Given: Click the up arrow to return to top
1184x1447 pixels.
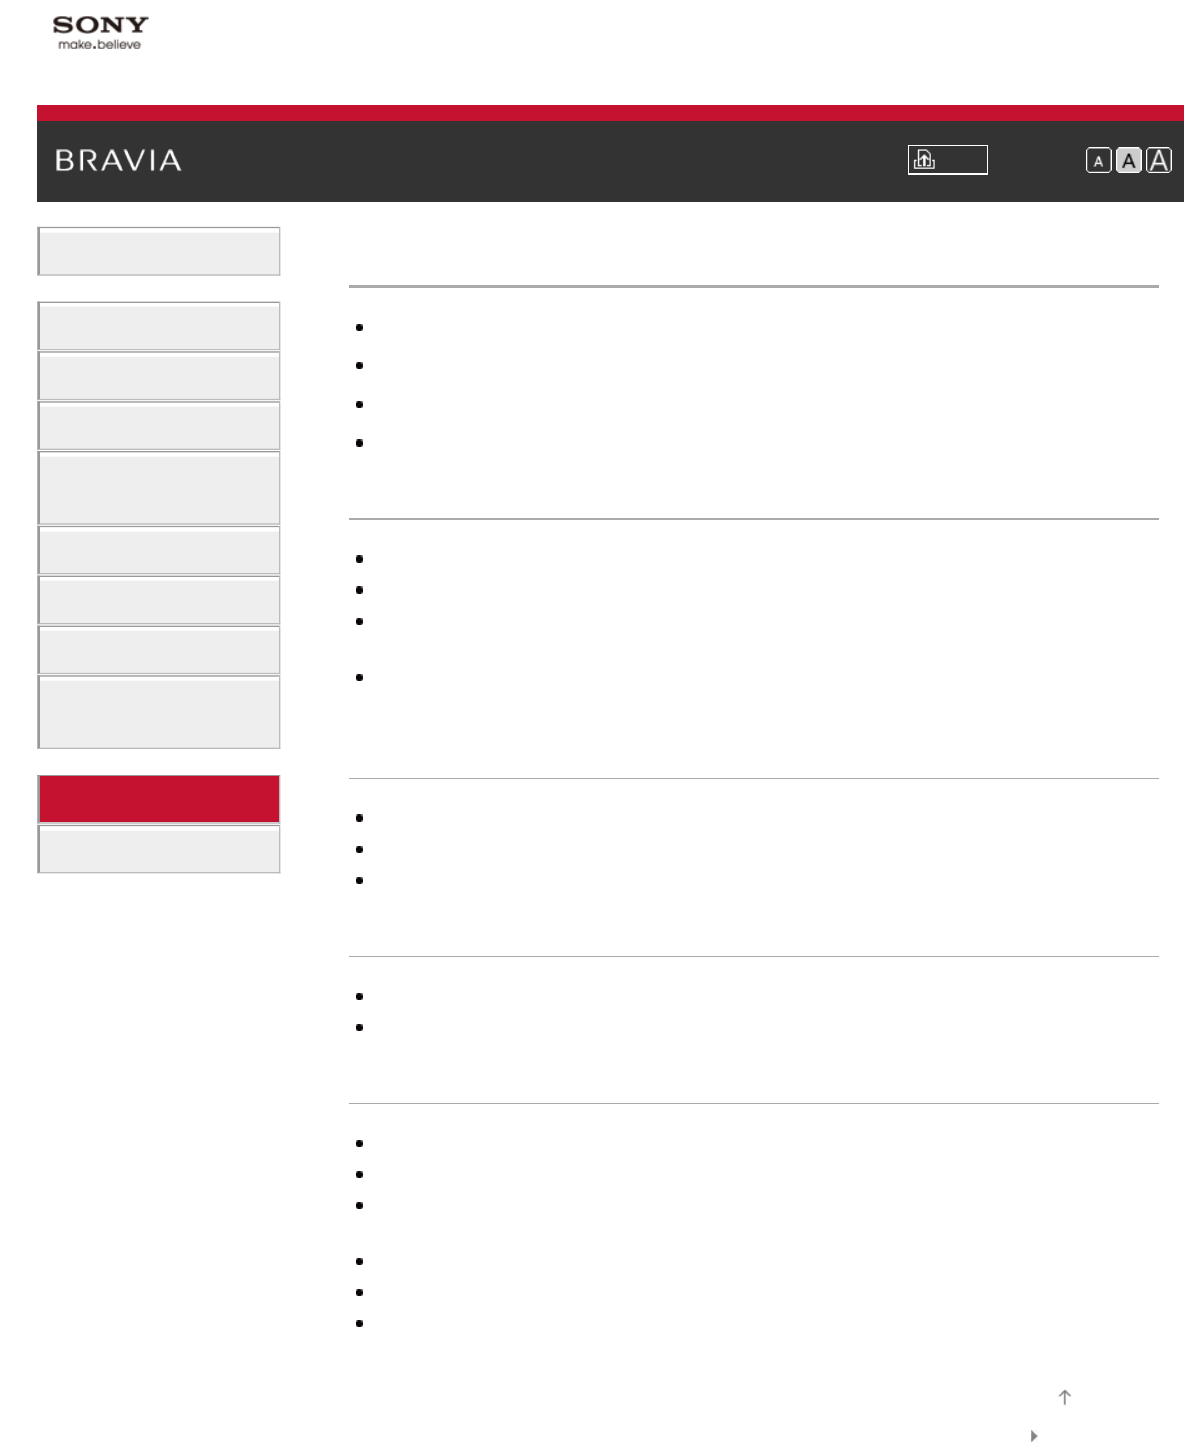Looking at the screenshot, I should (x=1065, y=1397).
